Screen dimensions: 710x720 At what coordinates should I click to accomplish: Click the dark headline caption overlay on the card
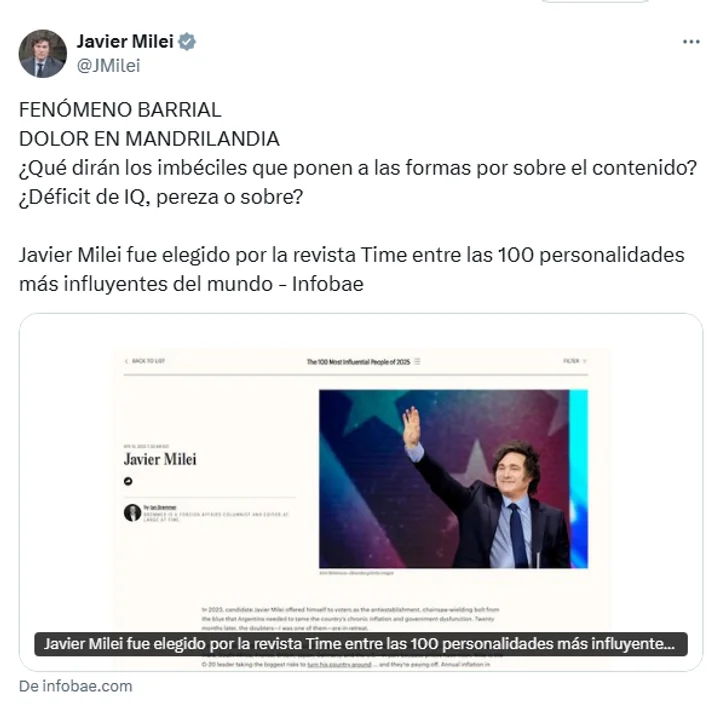click(x=361, y=644)
